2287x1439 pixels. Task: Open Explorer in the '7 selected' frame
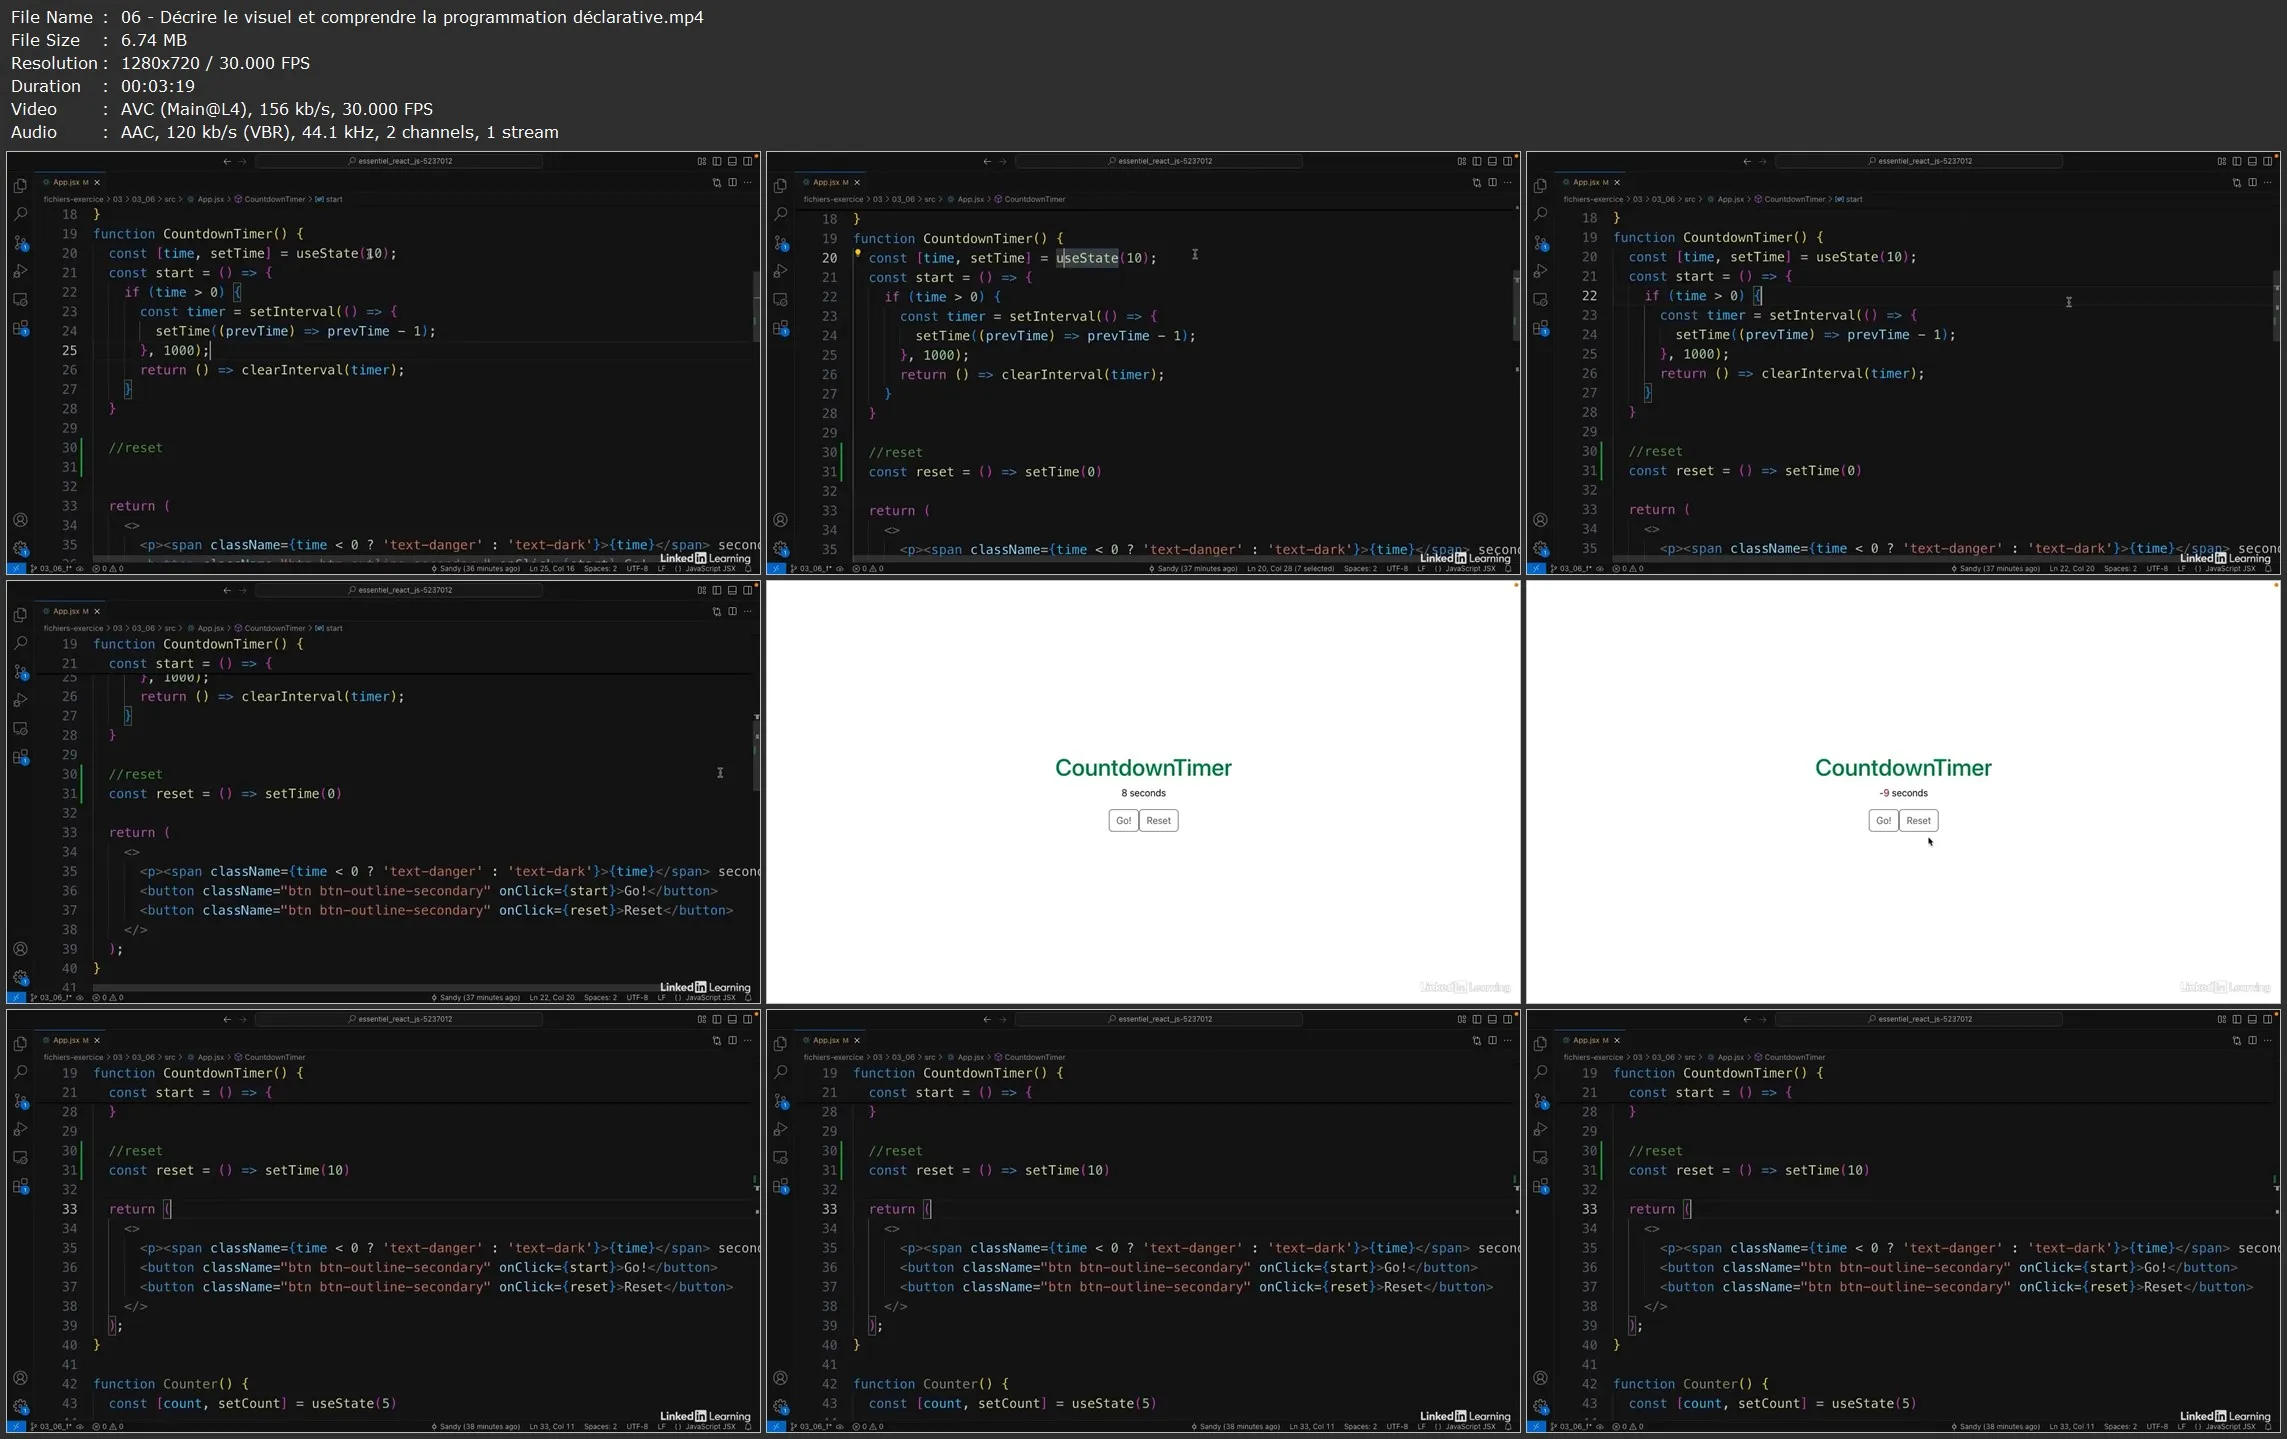[780, 186]
